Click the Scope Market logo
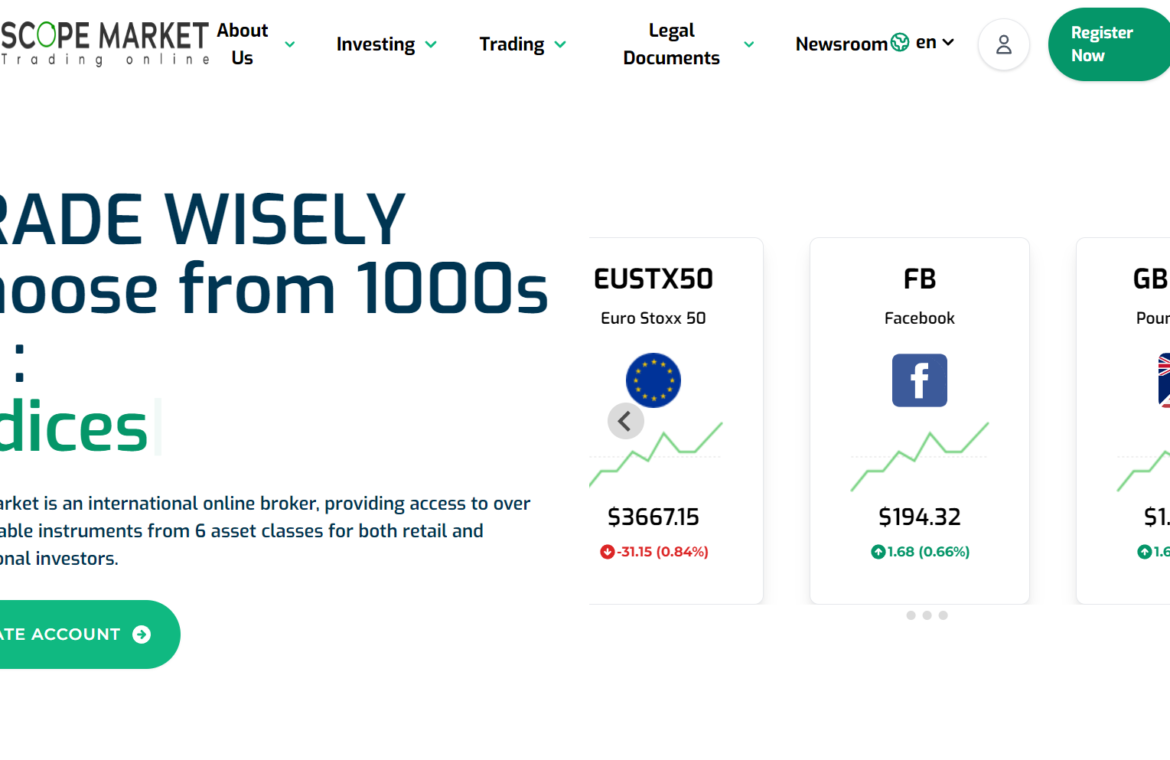 [104, 44]
